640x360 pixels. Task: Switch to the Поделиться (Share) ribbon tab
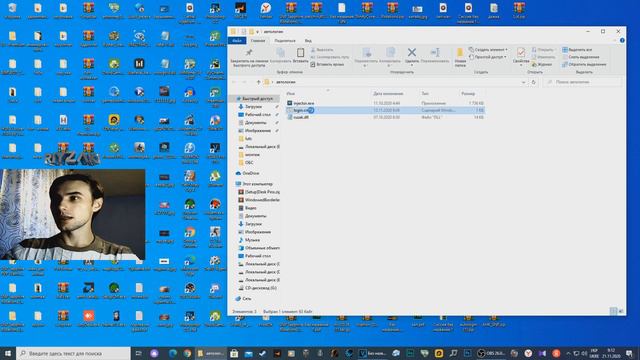coord(285,40)
